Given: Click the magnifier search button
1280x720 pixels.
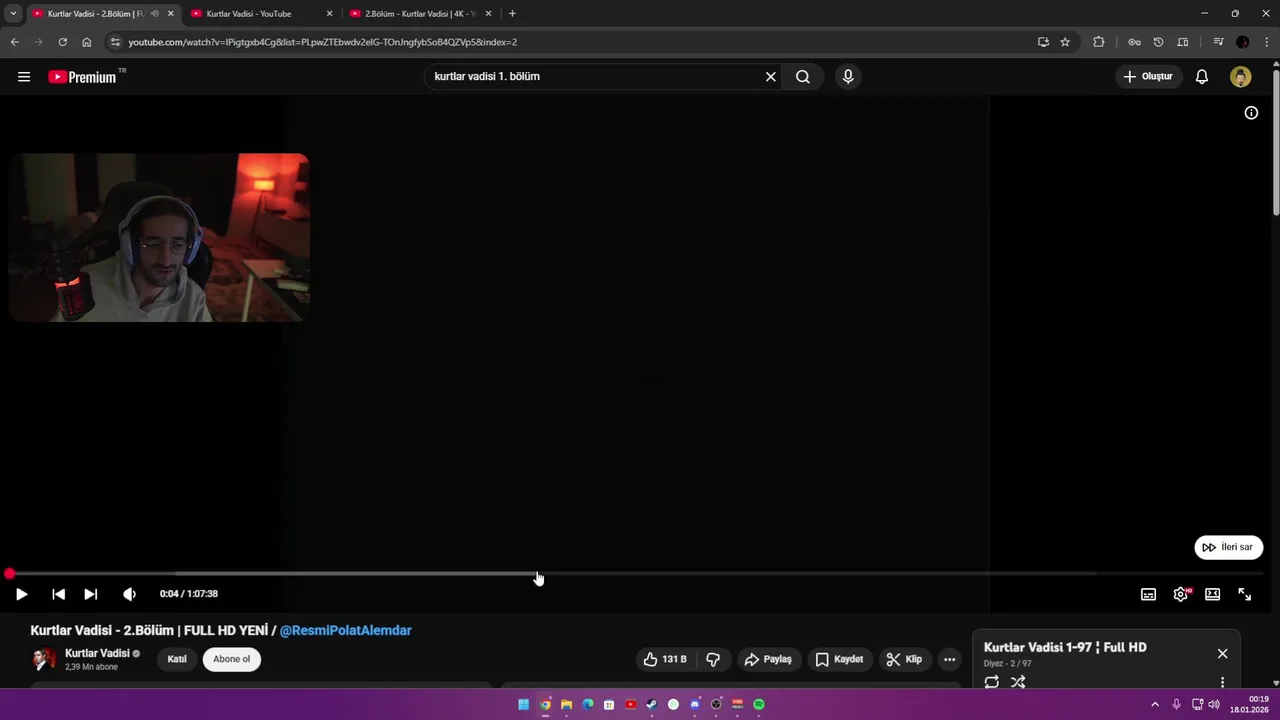Looking at the screenshot, I should pos(802,77).
